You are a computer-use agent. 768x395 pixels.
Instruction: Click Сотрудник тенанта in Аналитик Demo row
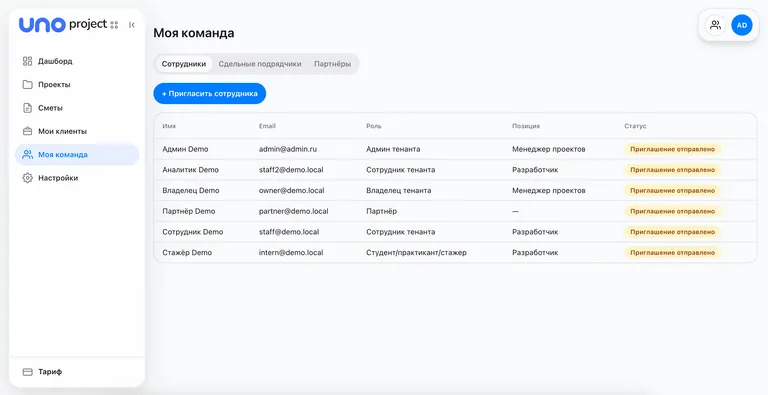[400, 170]
